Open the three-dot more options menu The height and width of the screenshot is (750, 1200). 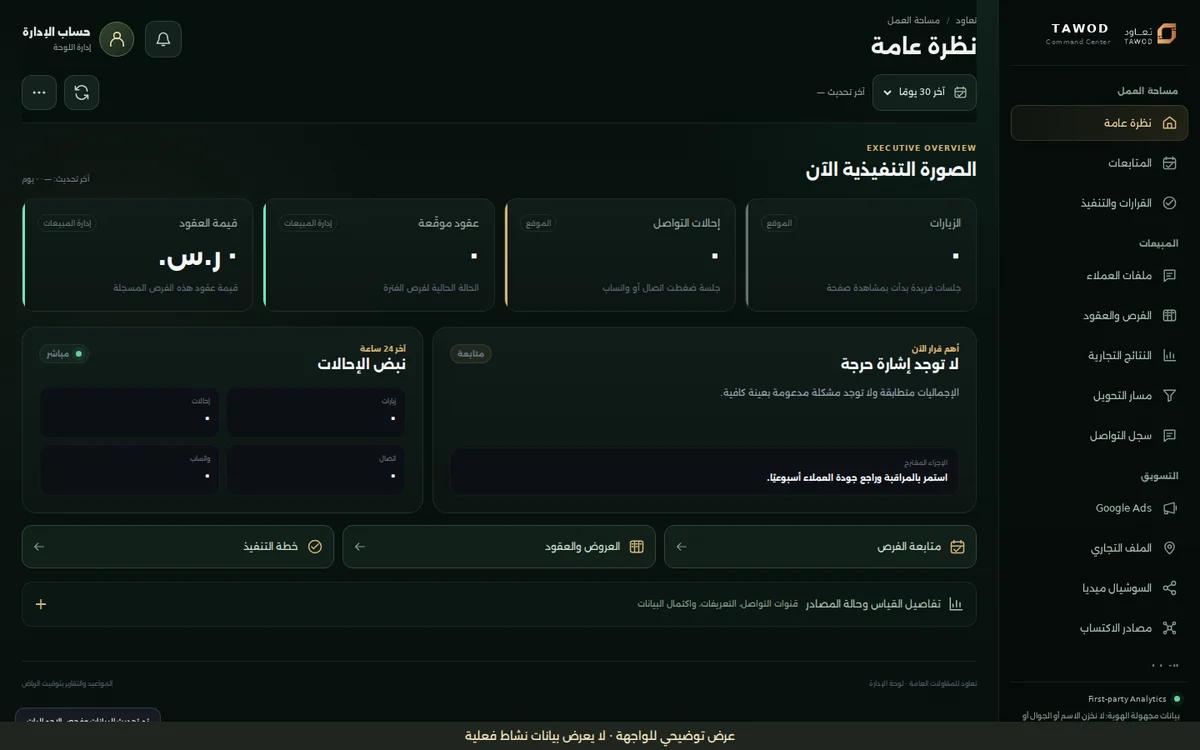(x=39, y=92)
